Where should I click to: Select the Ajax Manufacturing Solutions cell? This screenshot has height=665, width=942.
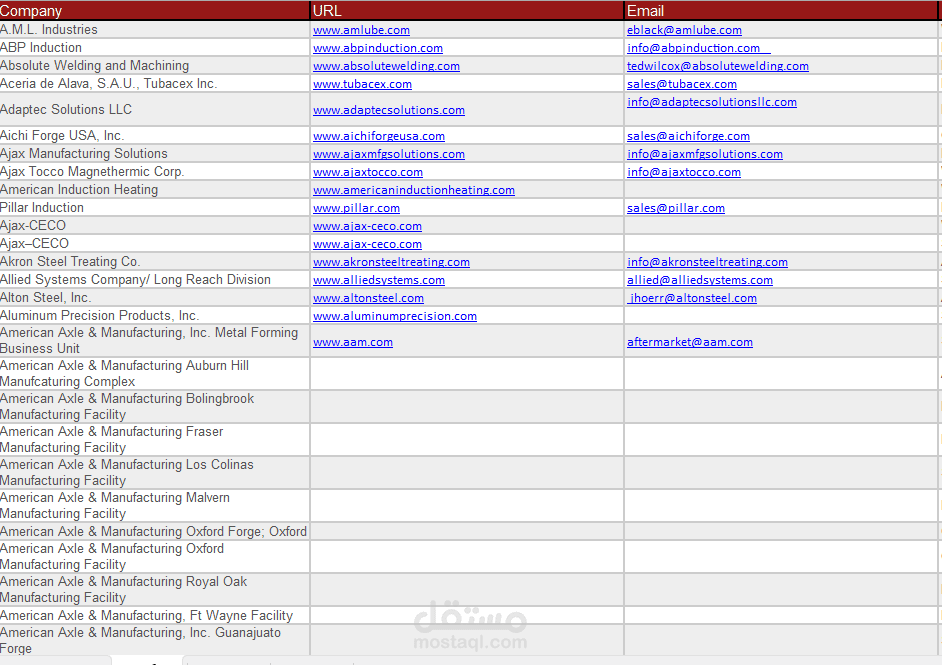pos(154,154)
